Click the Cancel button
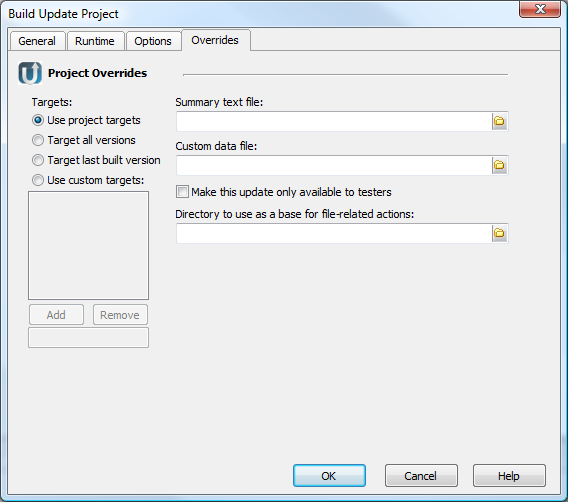Viewport: 568px width, 502px height. coord(421,476)
